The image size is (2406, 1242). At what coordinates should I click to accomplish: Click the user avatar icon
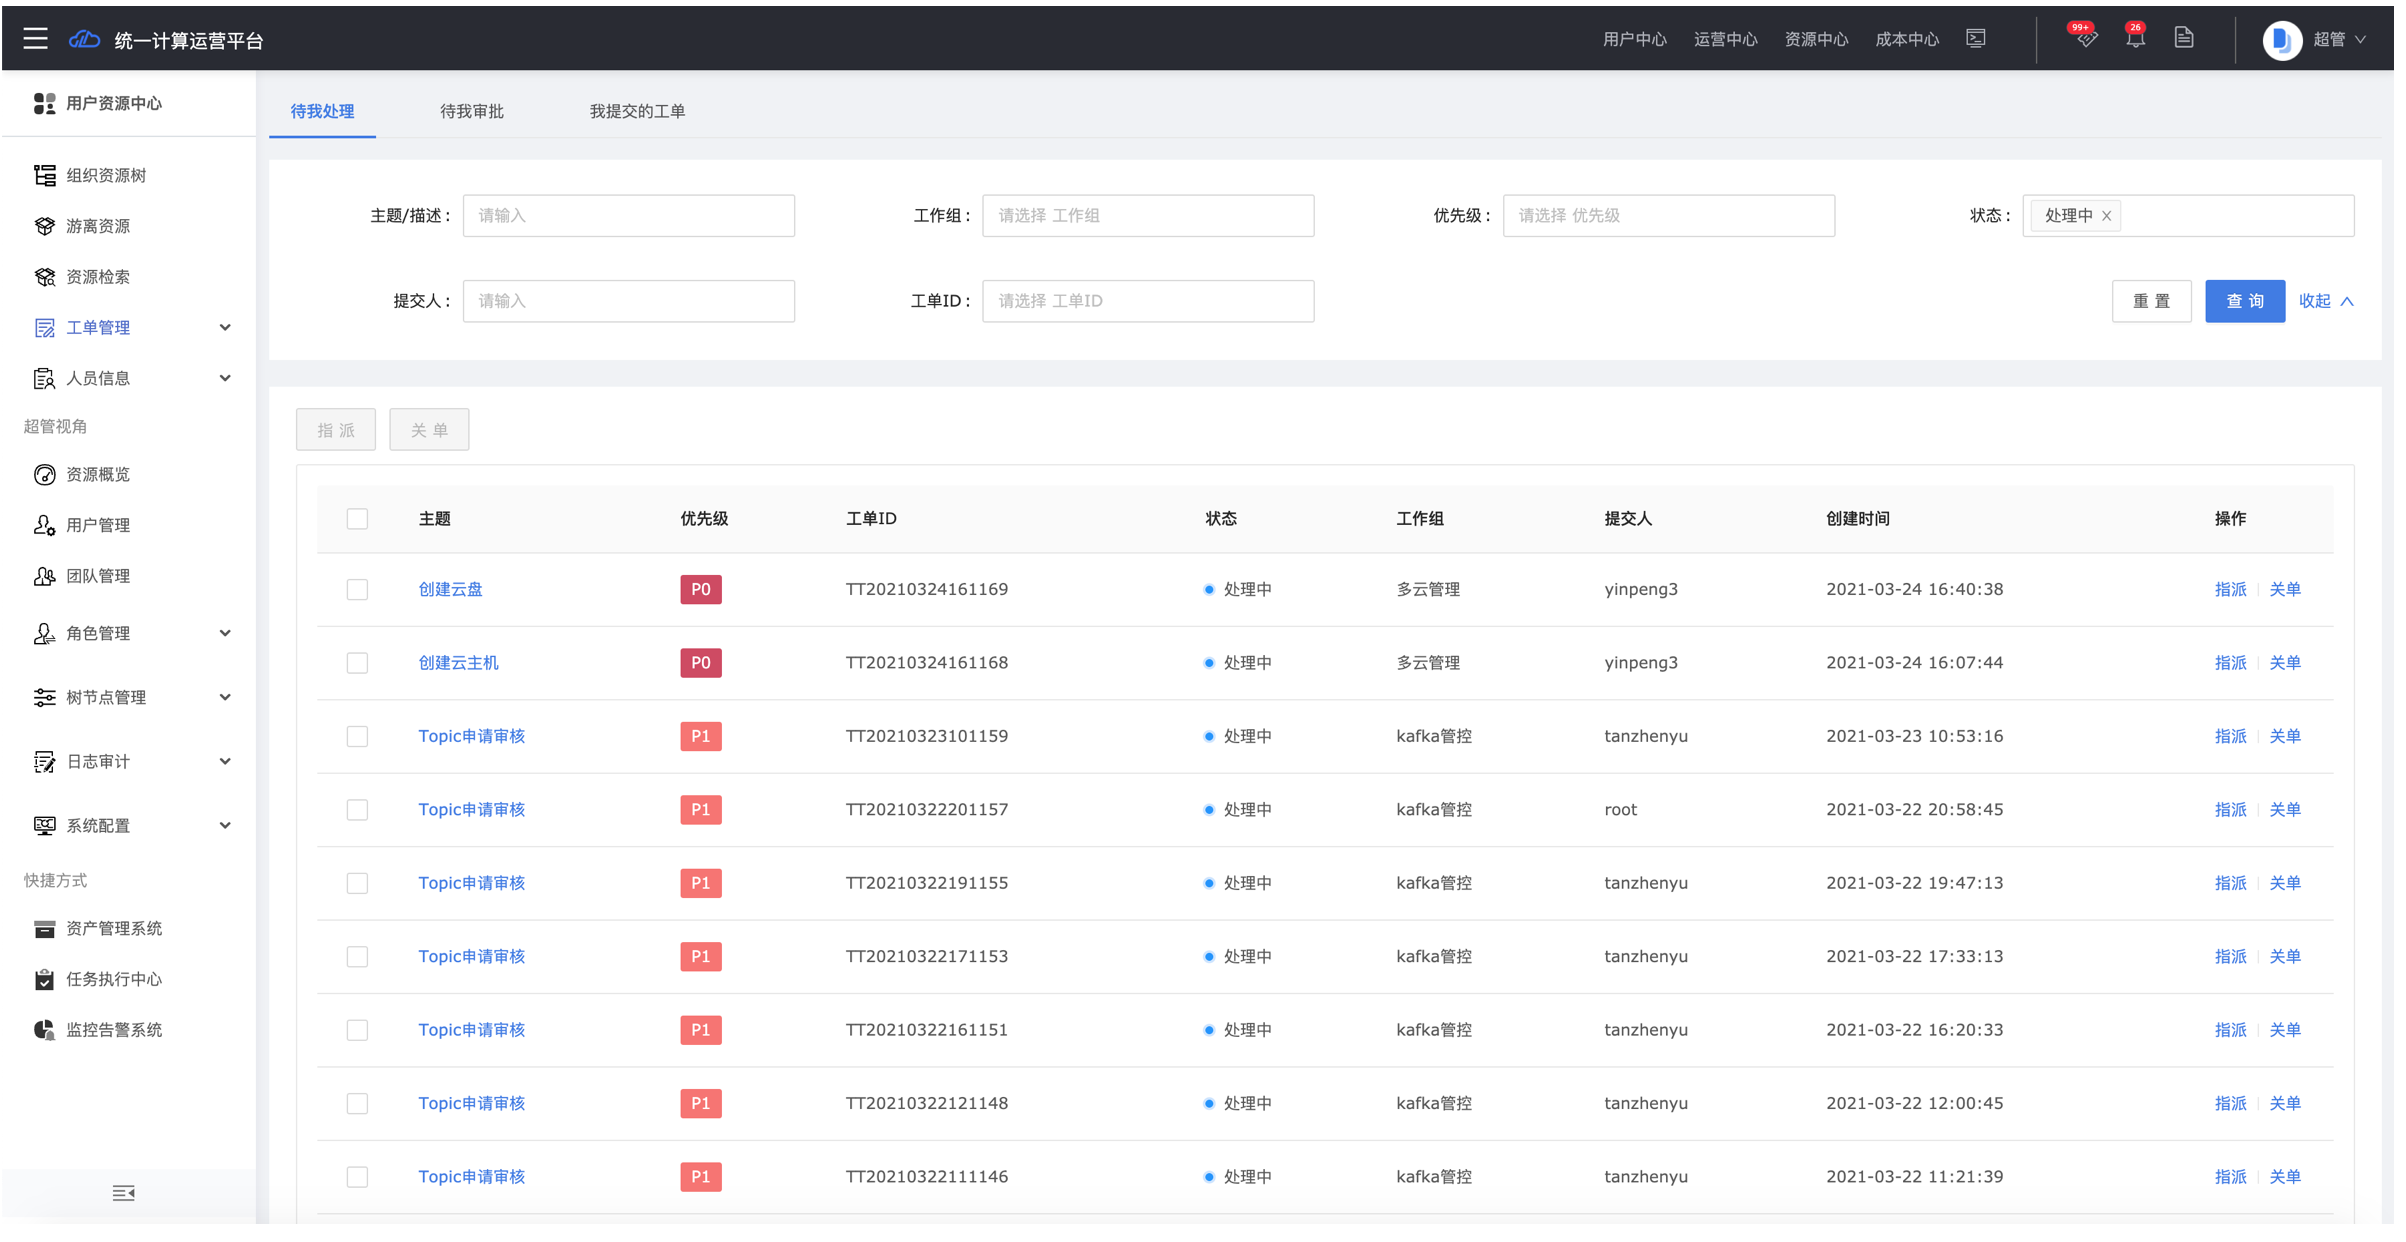point(2282,40)
